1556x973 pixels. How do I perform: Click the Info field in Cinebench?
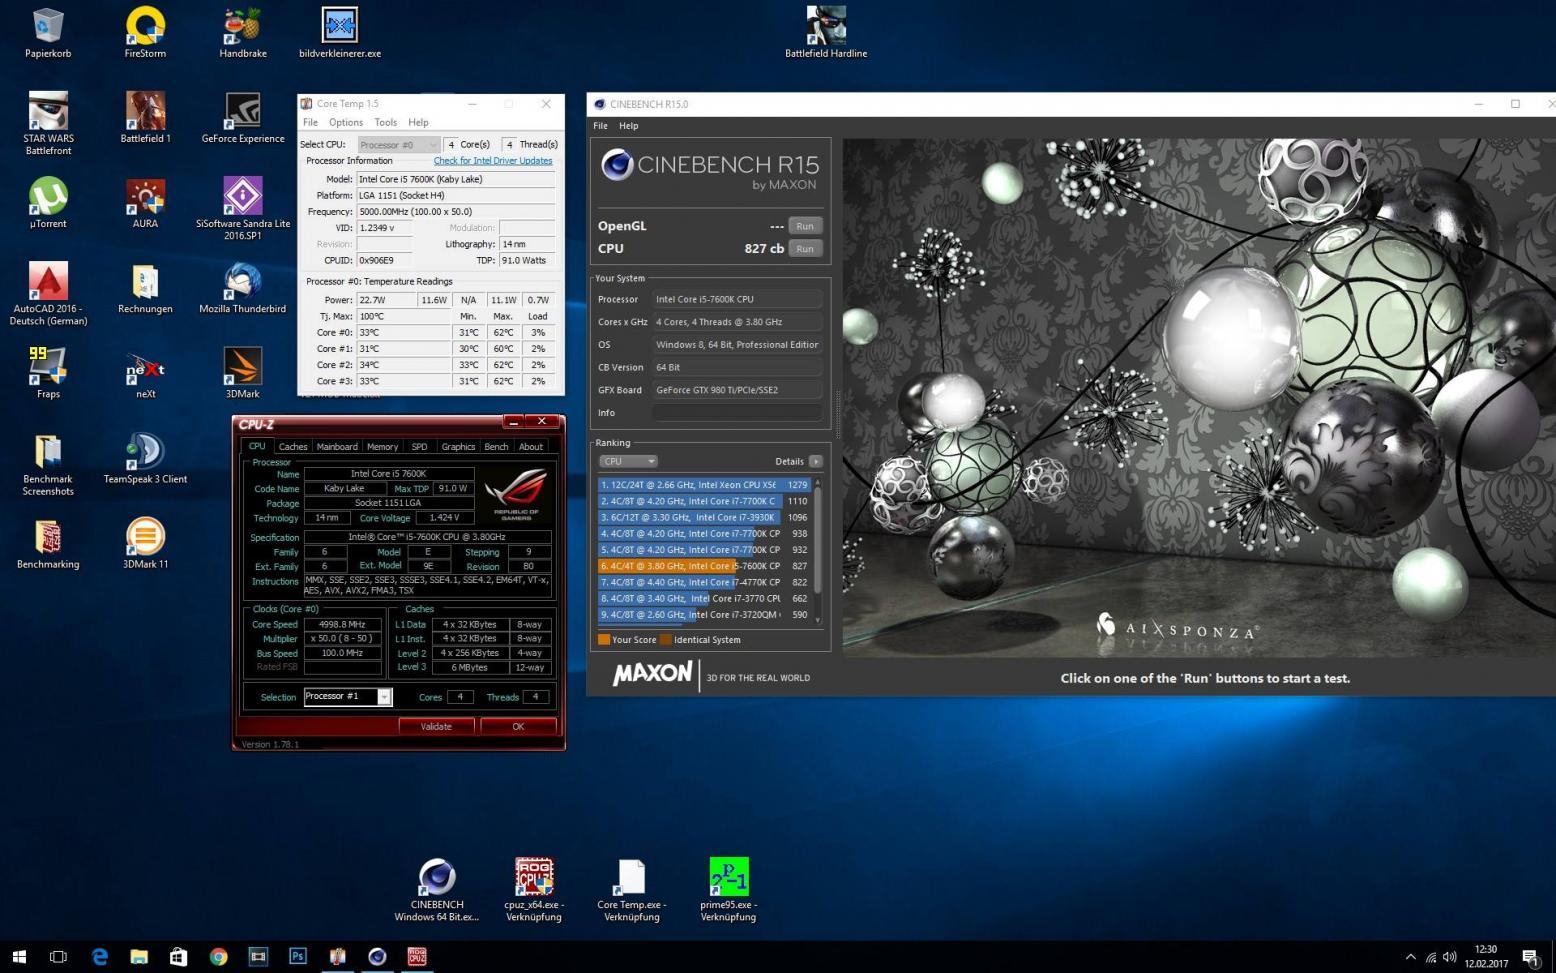point(737,413)
